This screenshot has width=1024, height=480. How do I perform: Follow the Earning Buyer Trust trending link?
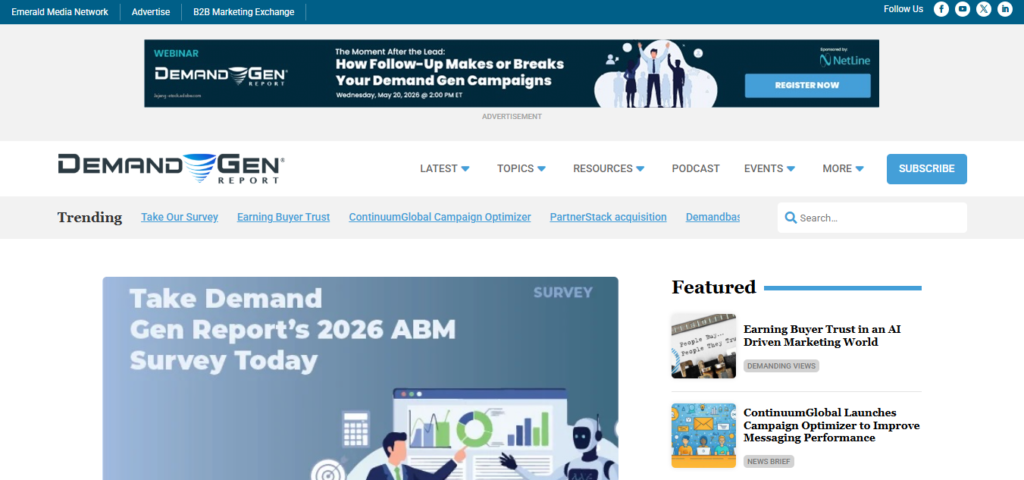click(x=283, y=217)
